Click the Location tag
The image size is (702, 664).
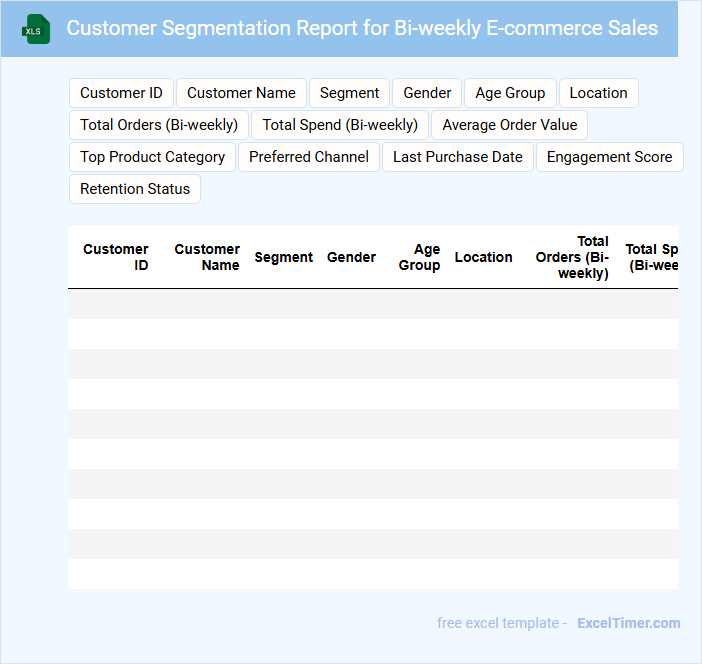[598, 93]
